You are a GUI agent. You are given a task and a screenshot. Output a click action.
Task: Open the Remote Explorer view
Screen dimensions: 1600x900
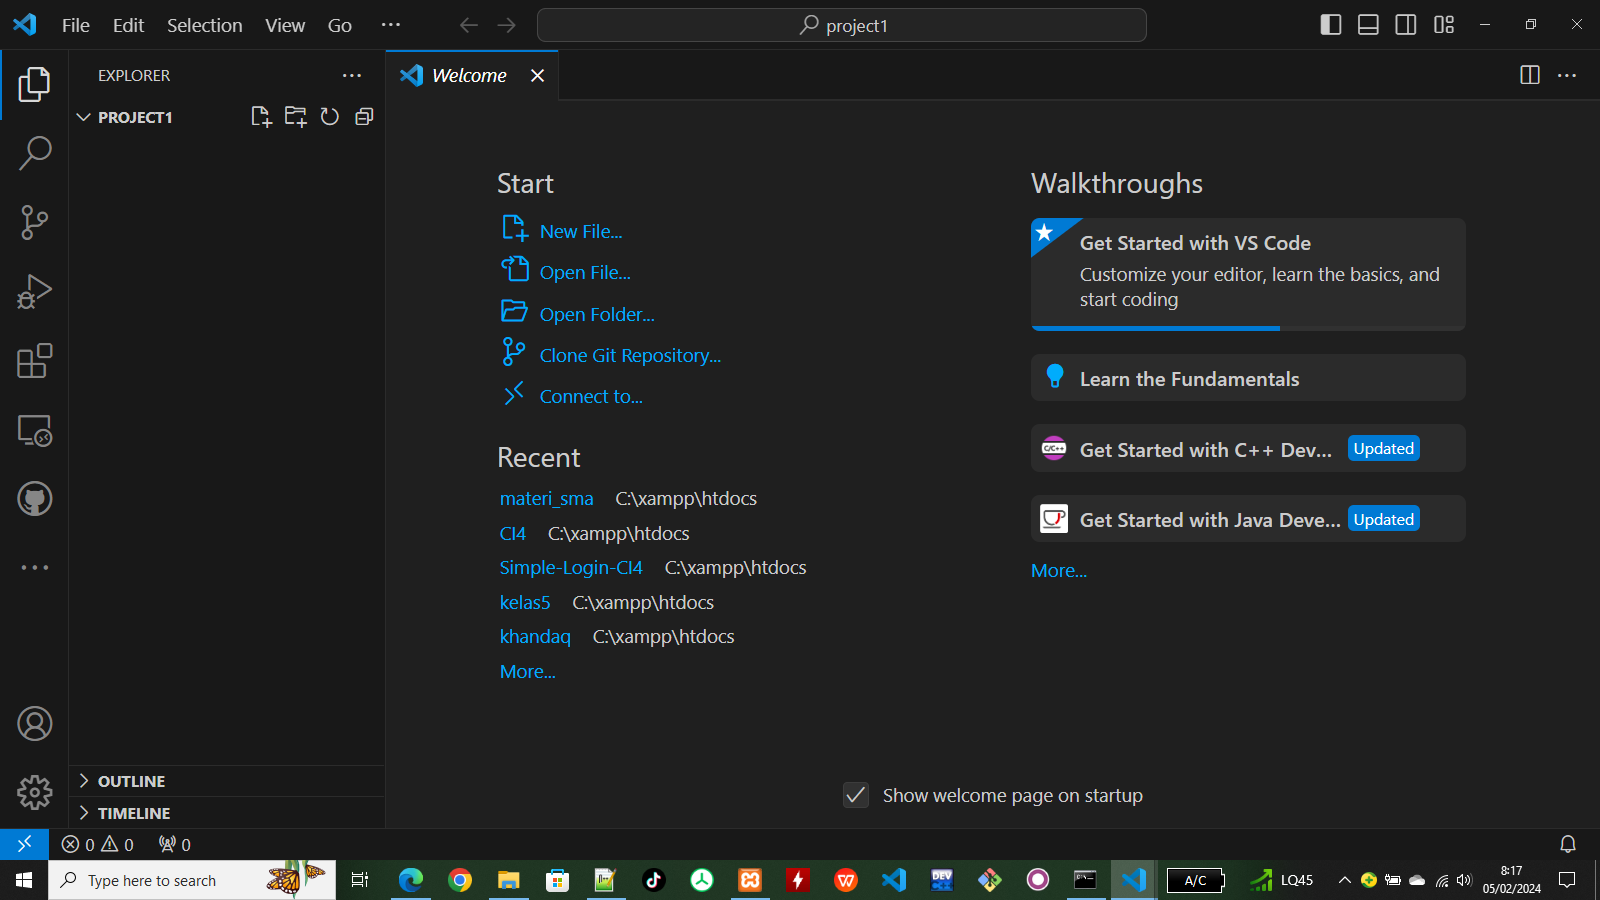(x=34, y=430)
